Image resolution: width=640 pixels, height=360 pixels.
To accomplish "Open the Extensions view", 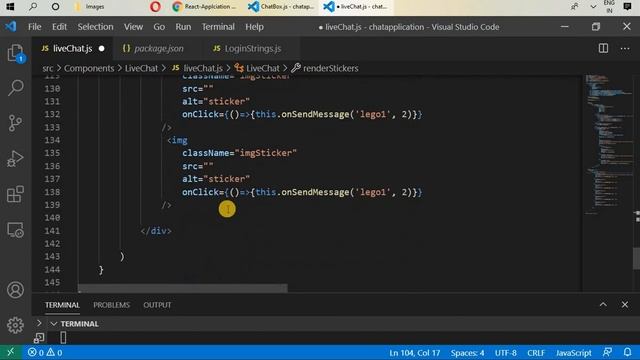I will 16,194.
